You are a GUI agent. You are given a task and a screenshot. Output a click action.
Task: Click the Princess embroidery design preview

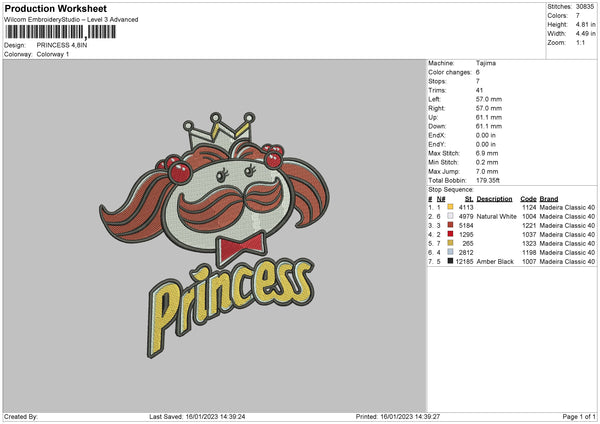(214, 234)
